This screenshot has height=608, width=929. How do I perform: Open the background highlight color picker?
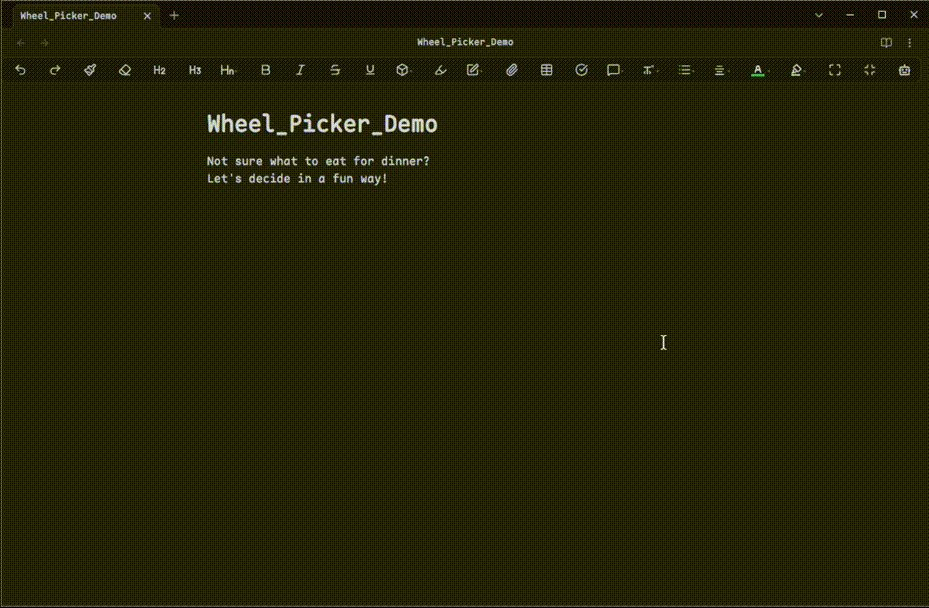coord(797,70)
